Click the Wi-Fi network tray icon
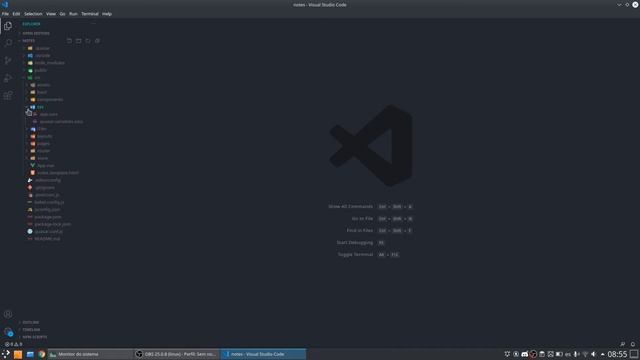Viewport: 640px width, 360px height. pos(585,354)
